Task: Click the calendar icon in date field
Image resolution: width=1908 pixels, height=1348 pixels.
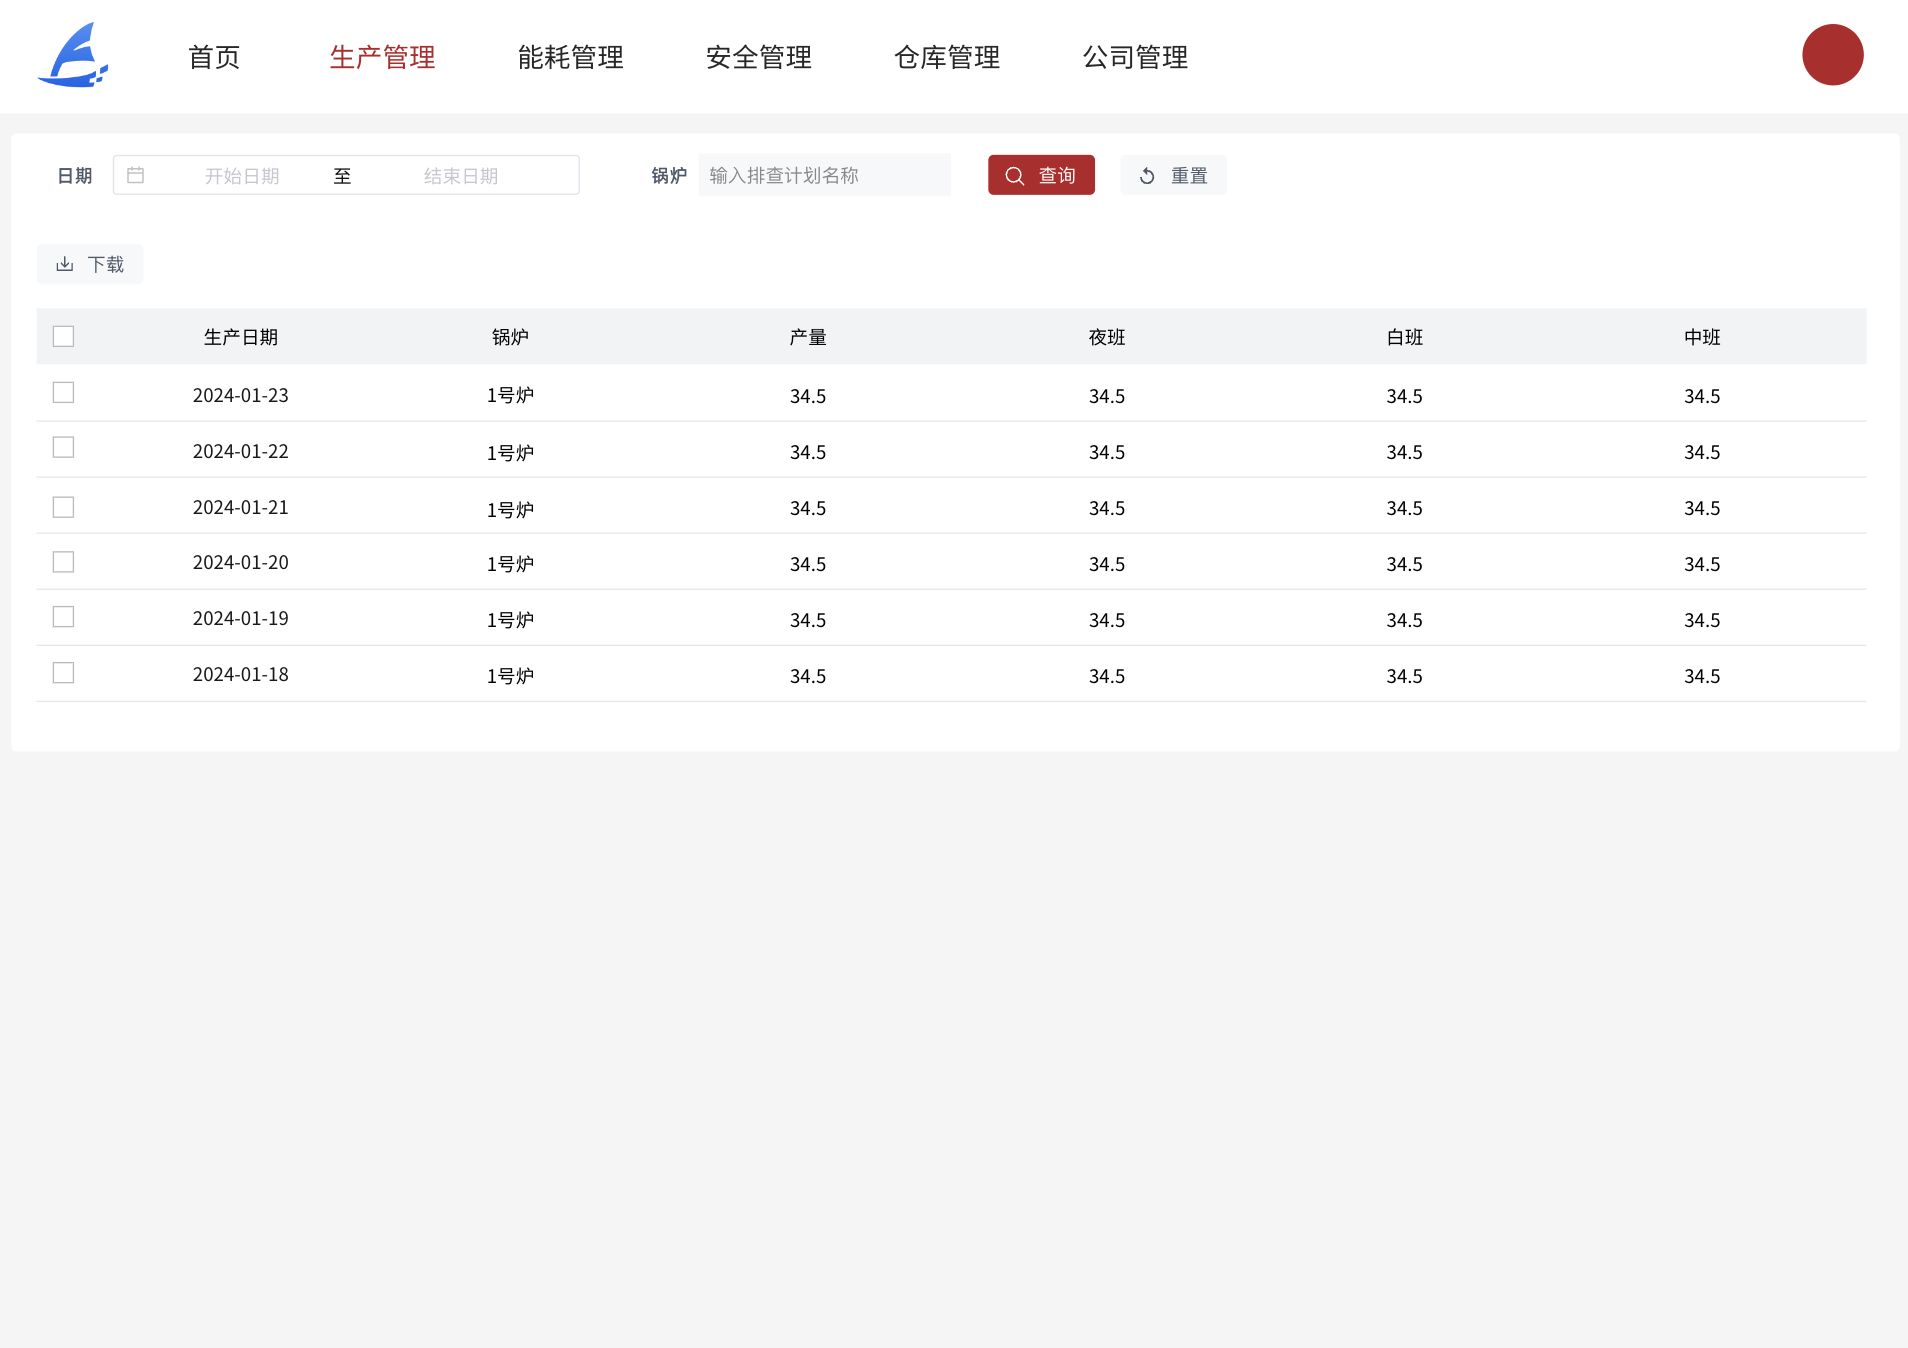Action: tap(136, 175)
